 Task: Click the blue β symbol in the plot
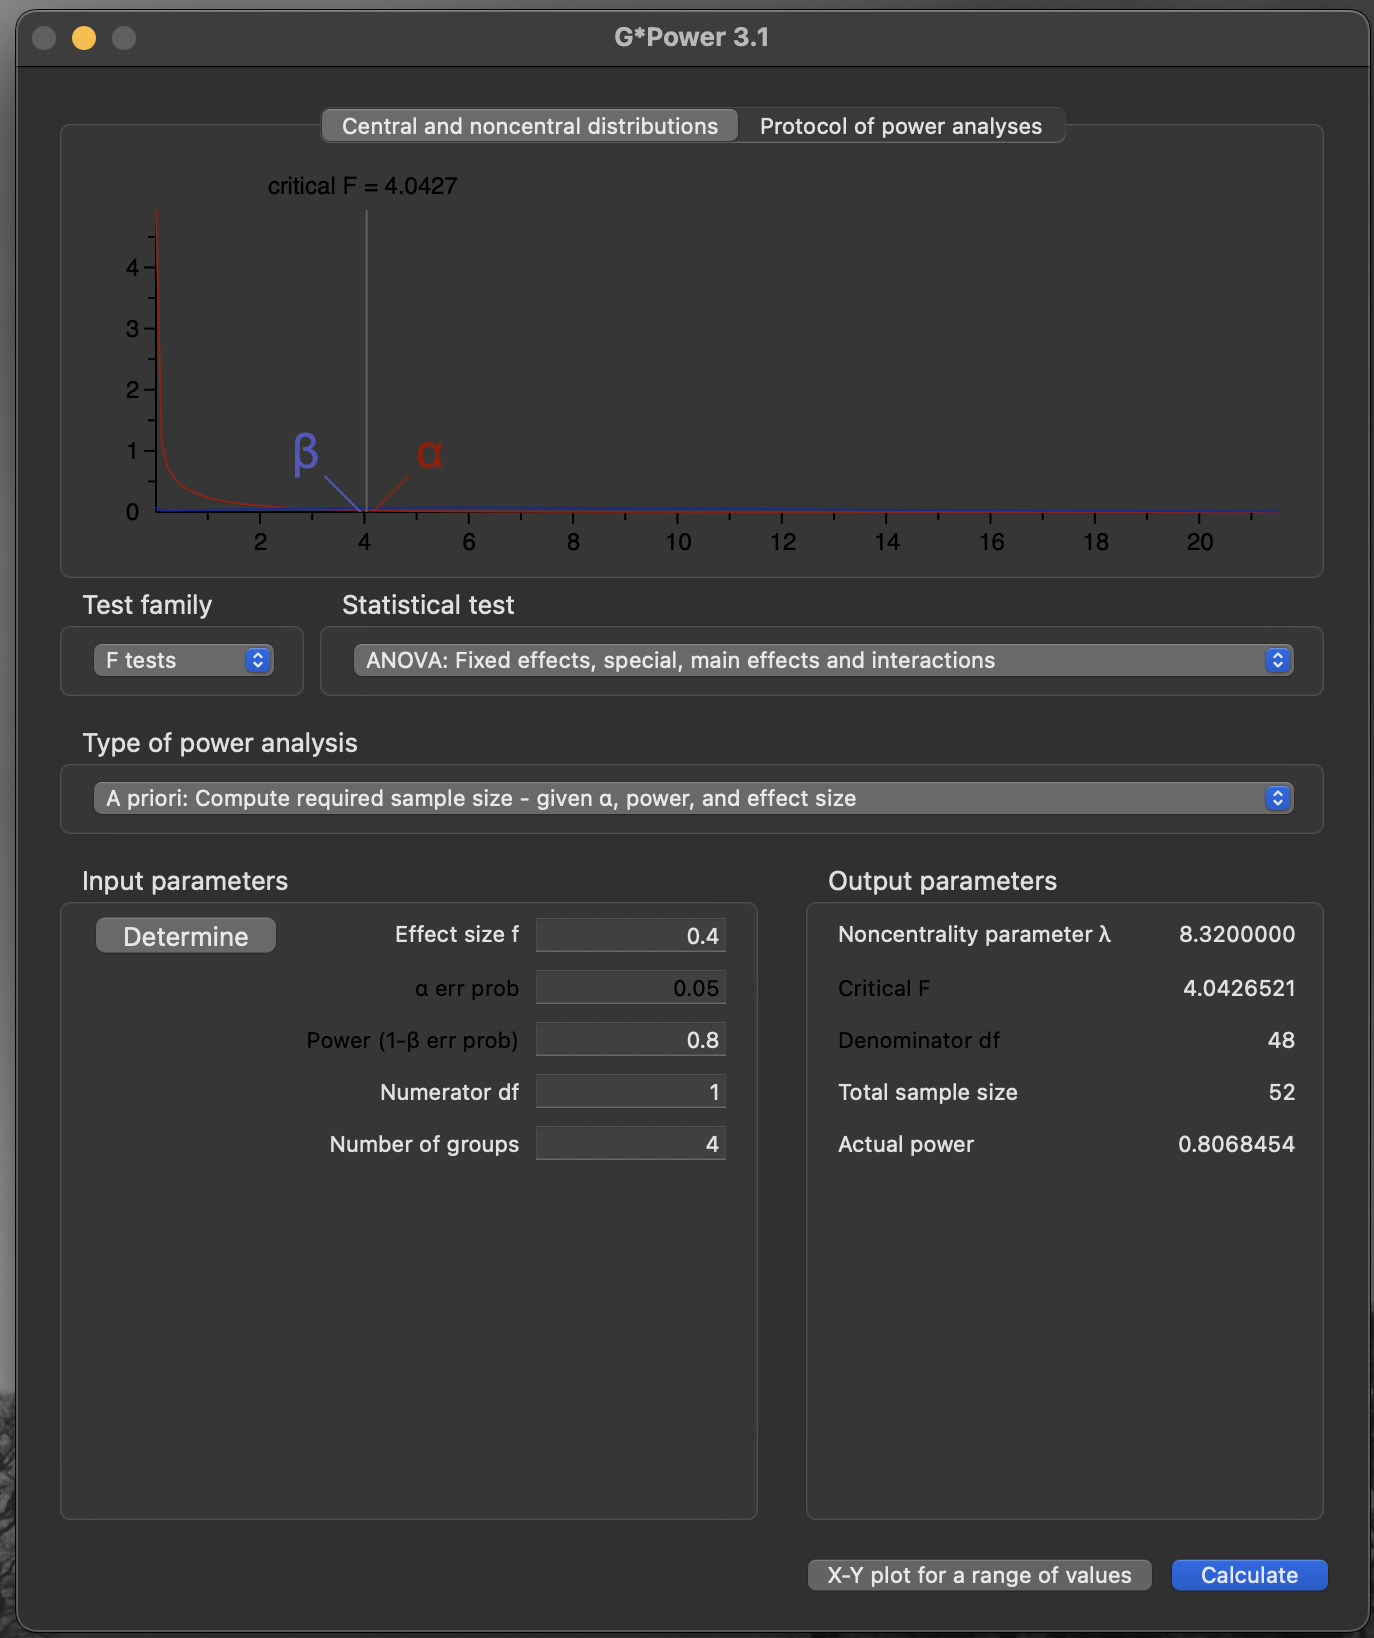click(306, 453)
